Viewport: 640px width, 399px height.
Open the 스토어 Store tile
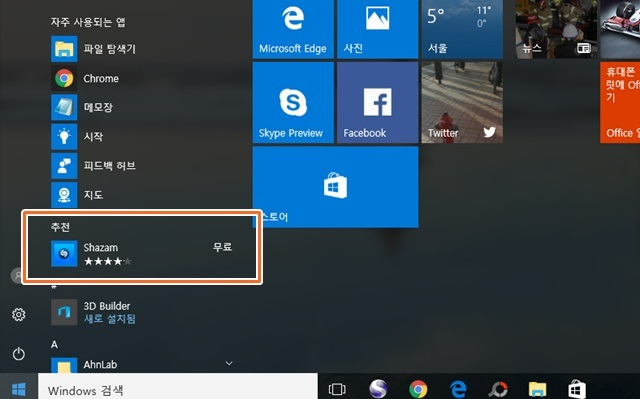click(x=336, y=187)
